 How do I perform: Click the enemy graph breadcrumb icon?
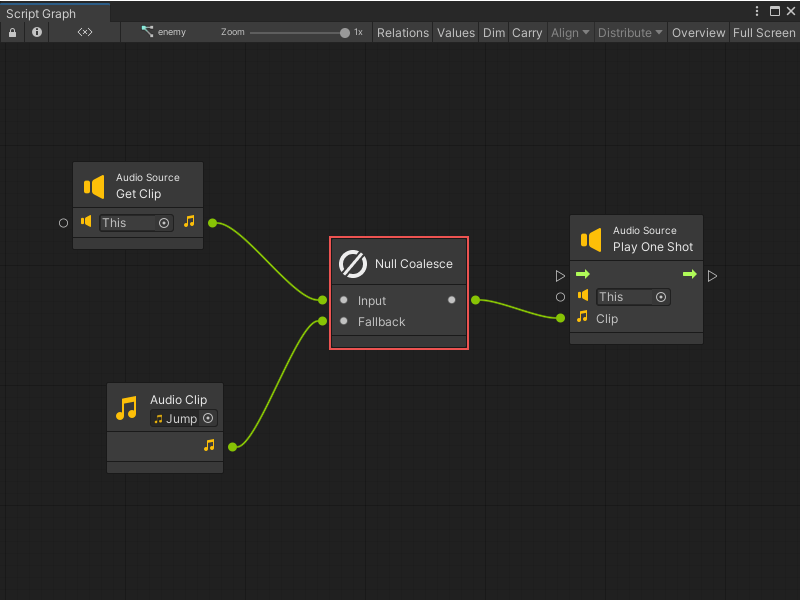(x=148, y=32)
